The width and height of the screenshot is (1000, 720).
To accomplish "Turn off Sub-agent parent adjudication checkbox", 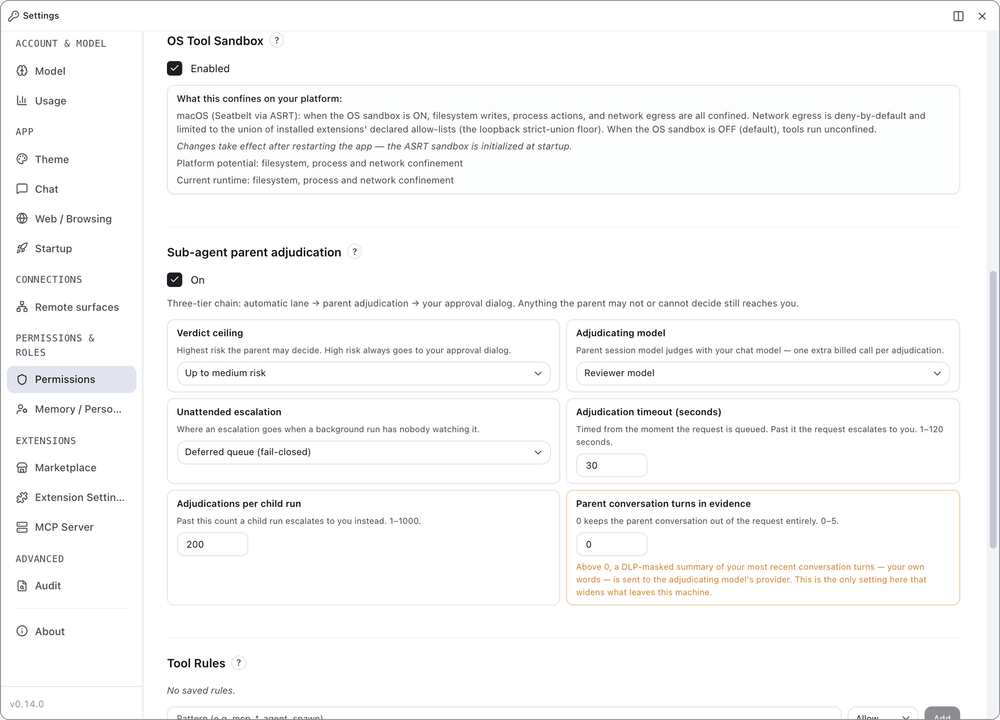I will coord(175,280).
